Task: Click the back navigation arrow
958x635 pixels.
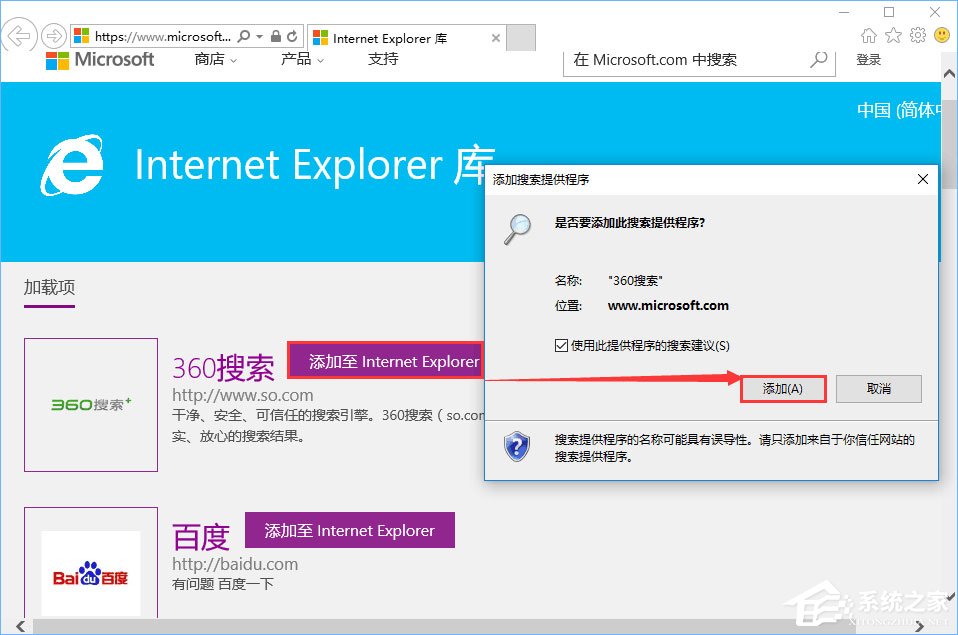Action: tap(19, 36)
